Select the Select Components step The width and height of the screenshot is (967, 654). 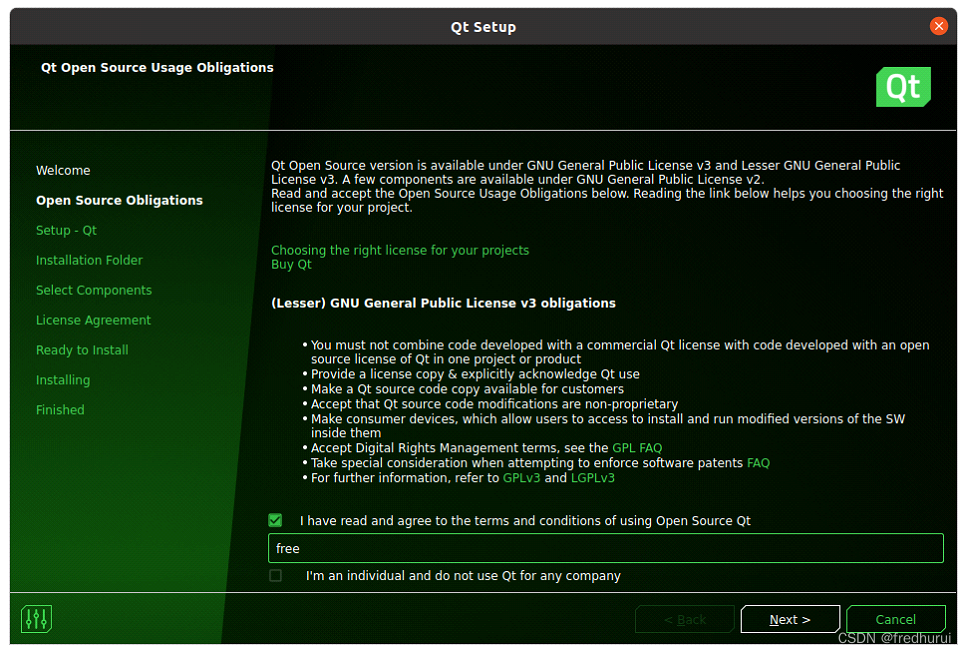(x=94, y=290)
